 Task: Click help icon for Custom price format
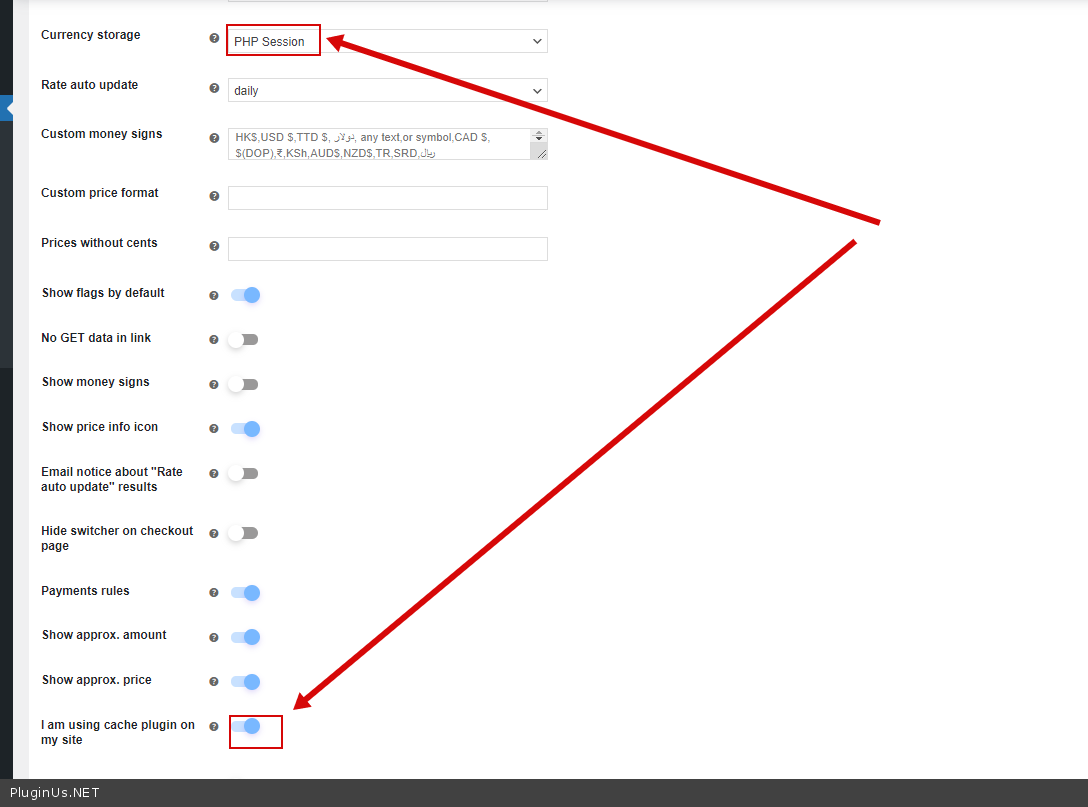[x=214, y=196]
